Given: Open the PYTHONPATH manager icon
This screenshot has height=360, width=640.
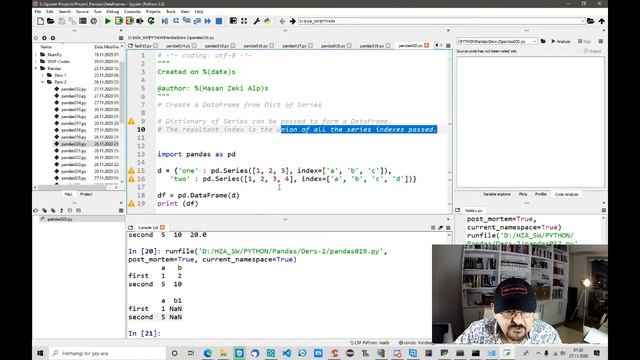Looking at the screenshot, I should (x=267, y=21).
